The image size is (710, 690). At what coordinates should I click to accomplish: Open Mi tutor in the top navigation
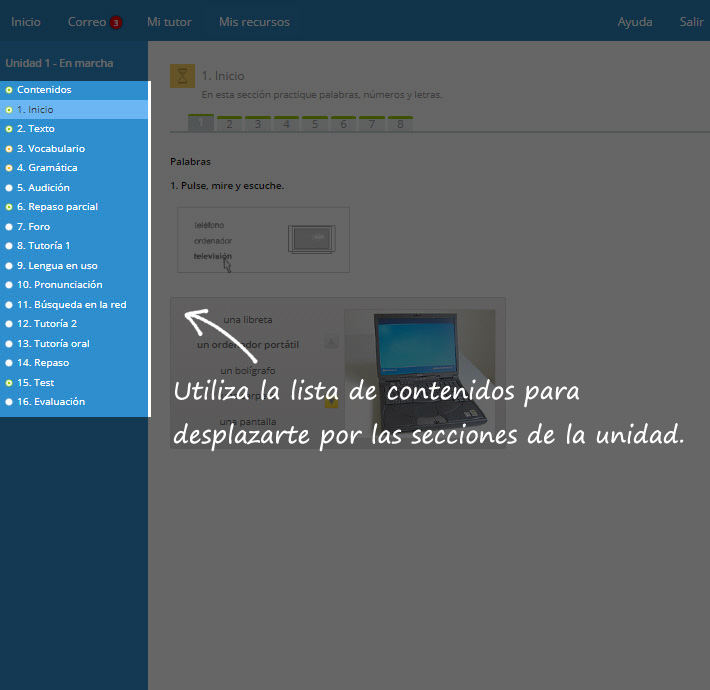(x=169, y=22)
